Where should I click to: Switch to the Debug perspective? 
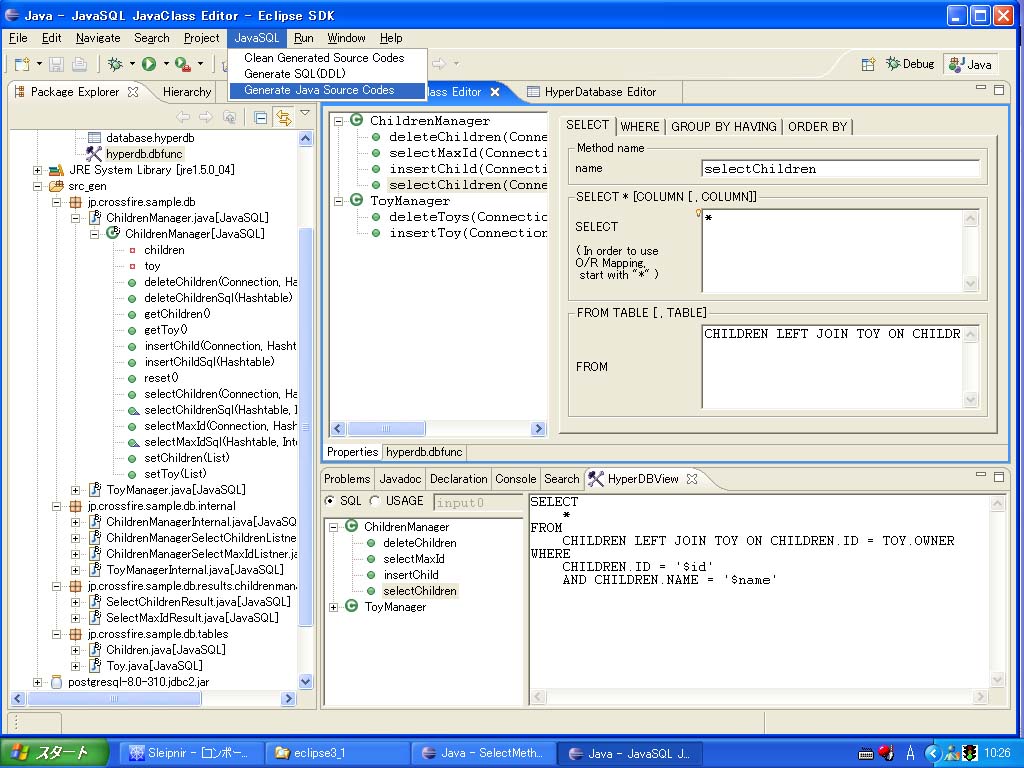pyautogui.click(x=909, y=64)
